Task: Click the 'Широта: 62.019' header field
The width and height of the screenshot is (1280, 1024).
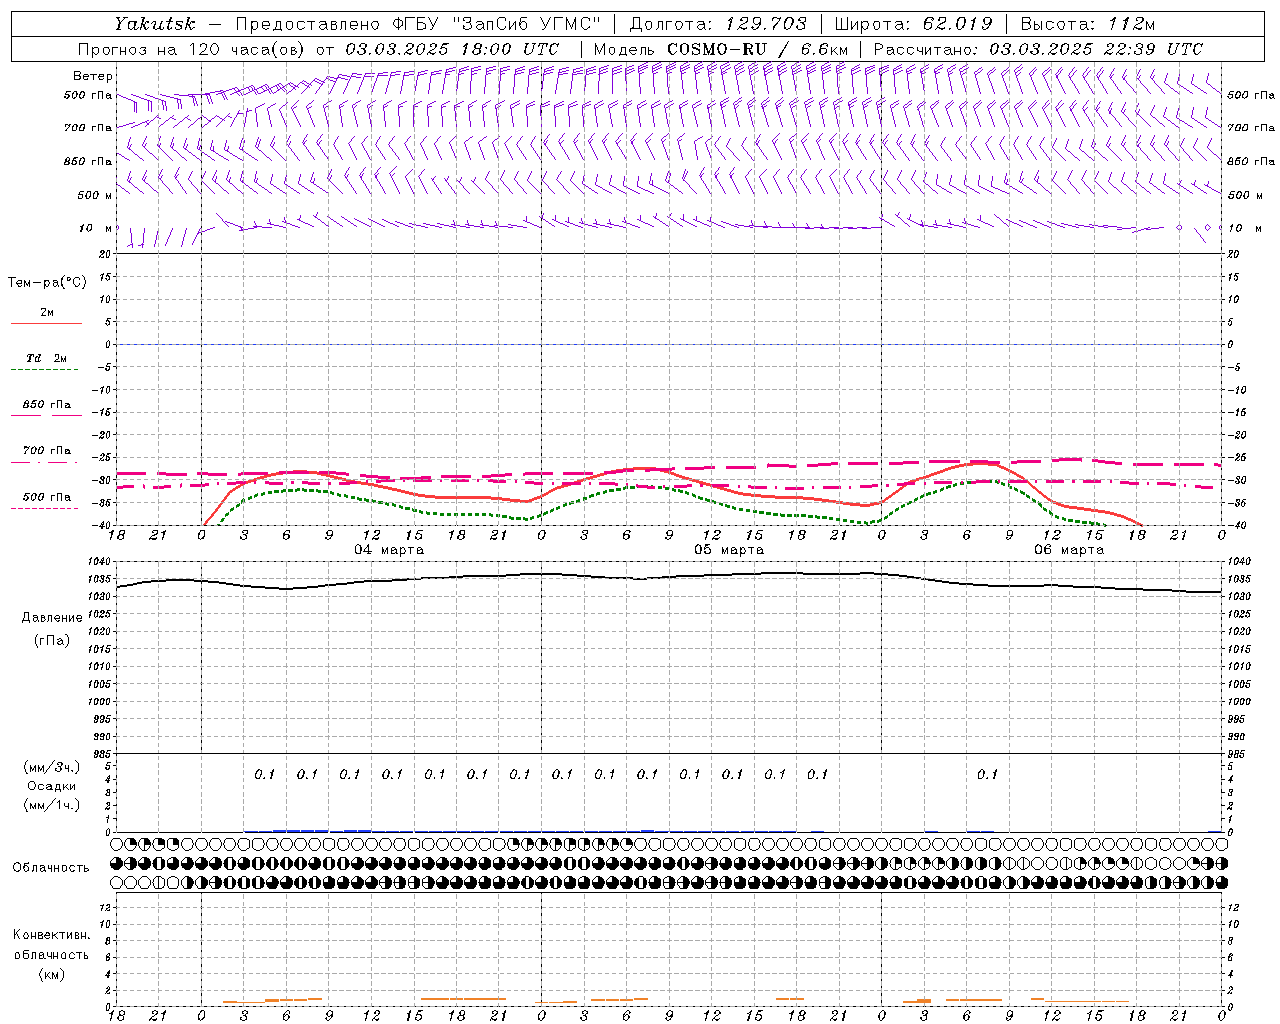Action: pyautogui.click(x=913, y=24)
